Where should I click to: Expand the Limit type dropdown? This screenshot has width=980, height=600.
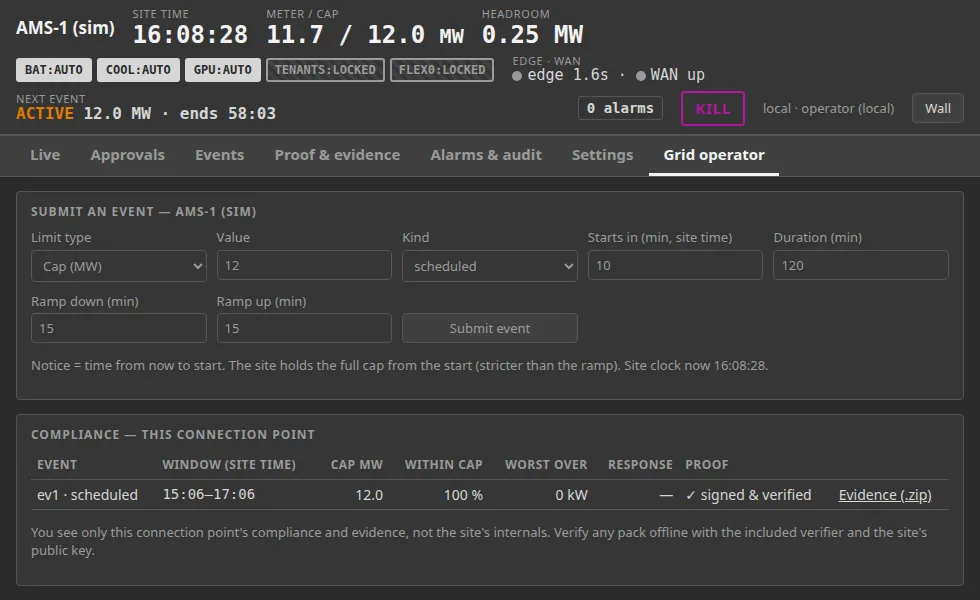point(119,266)
